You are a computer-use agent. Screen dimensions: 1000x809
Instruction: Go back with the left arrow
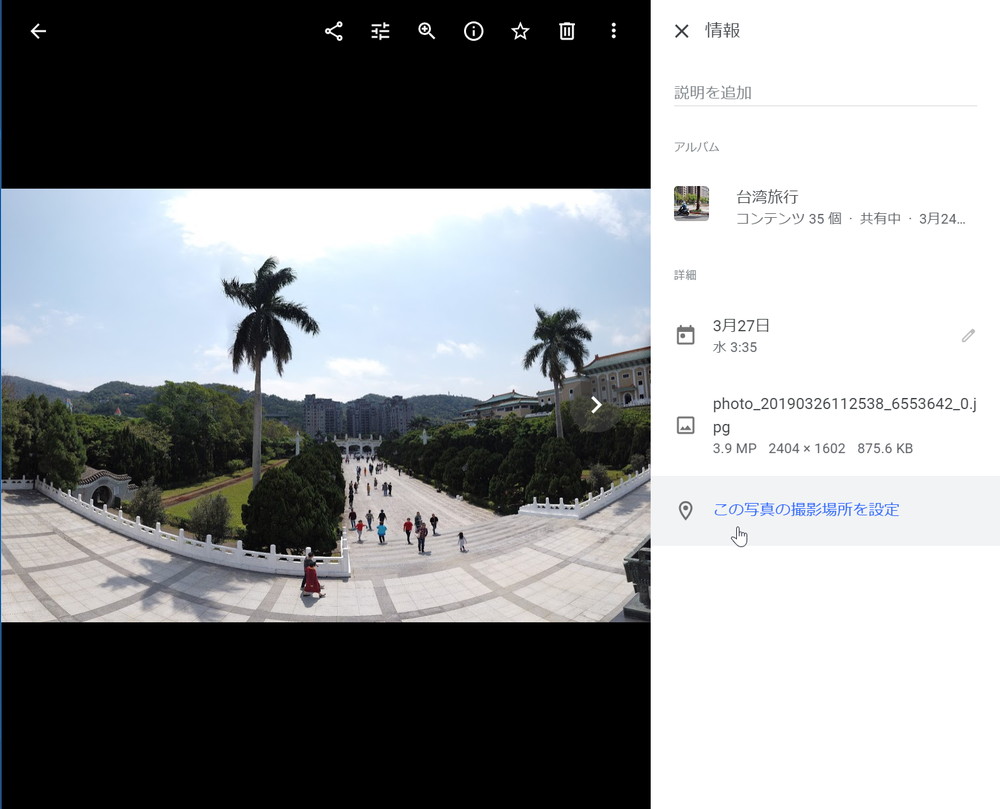[x=38, y=31]
